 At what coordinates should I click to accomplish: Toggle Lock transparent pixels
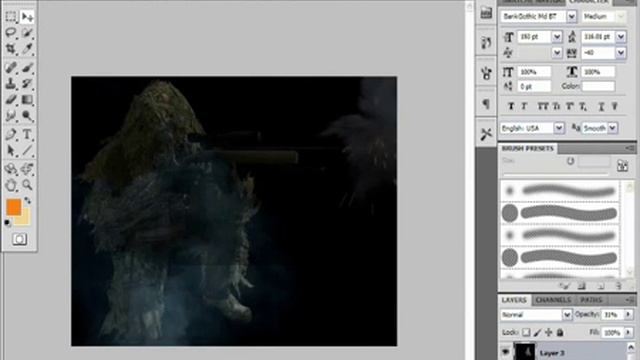526,333
